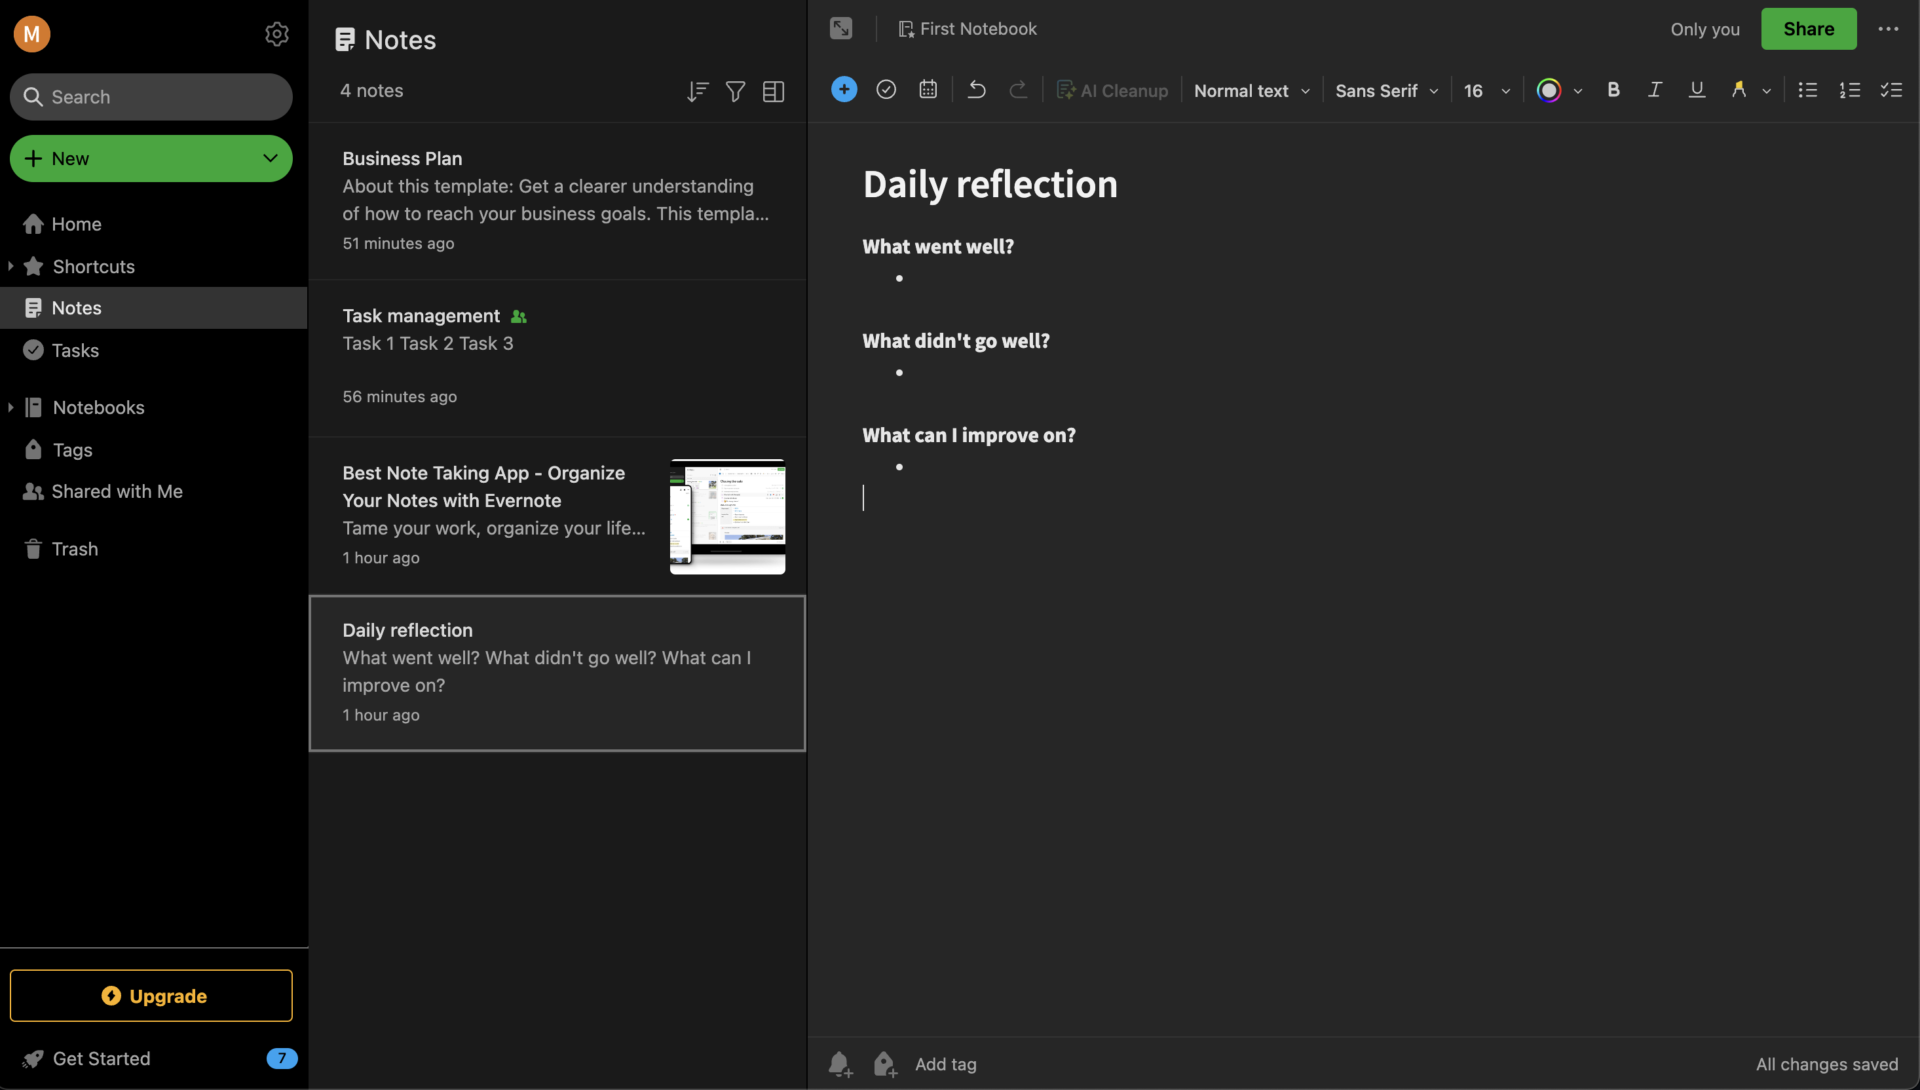Open the Sans Serif font dropdown
1920x1090 pixels.
pyautogui.click(x=1385, y=90)
